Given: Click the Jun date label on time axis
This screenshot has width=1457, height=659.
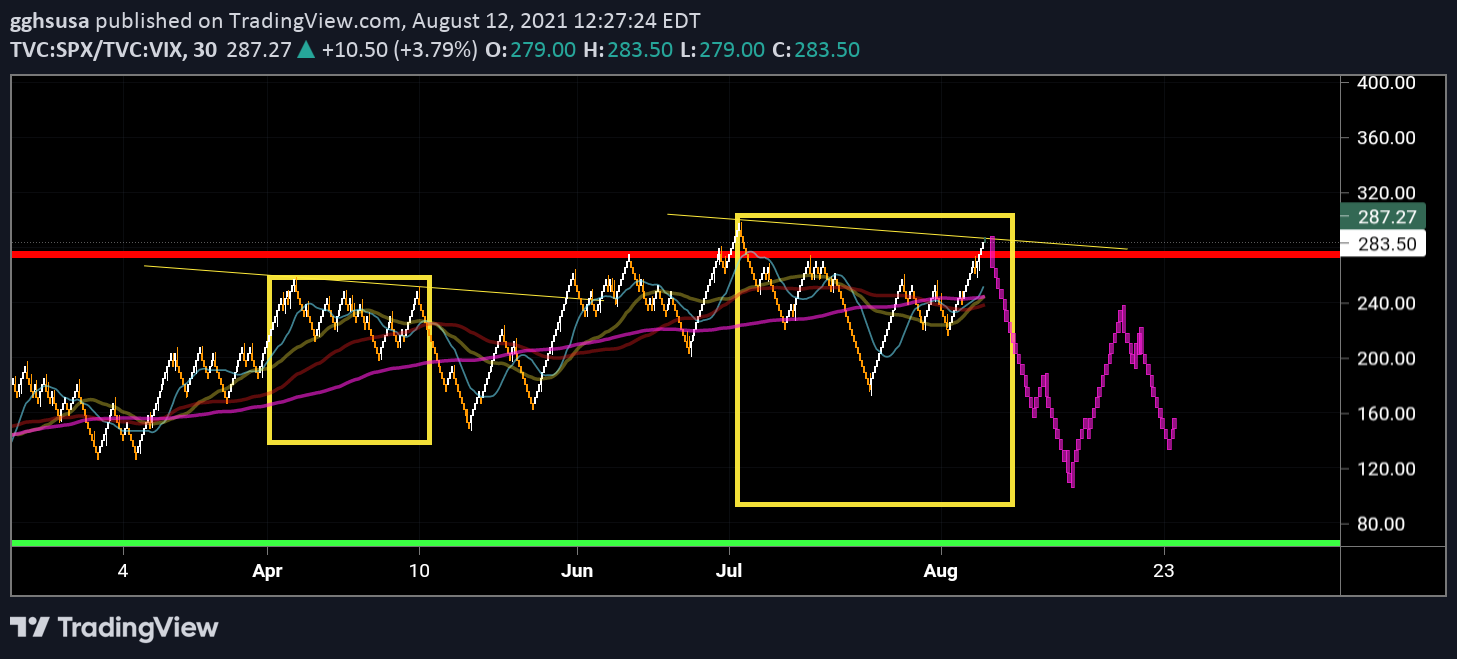Looking at the screenshot, I should pos(577,571).
